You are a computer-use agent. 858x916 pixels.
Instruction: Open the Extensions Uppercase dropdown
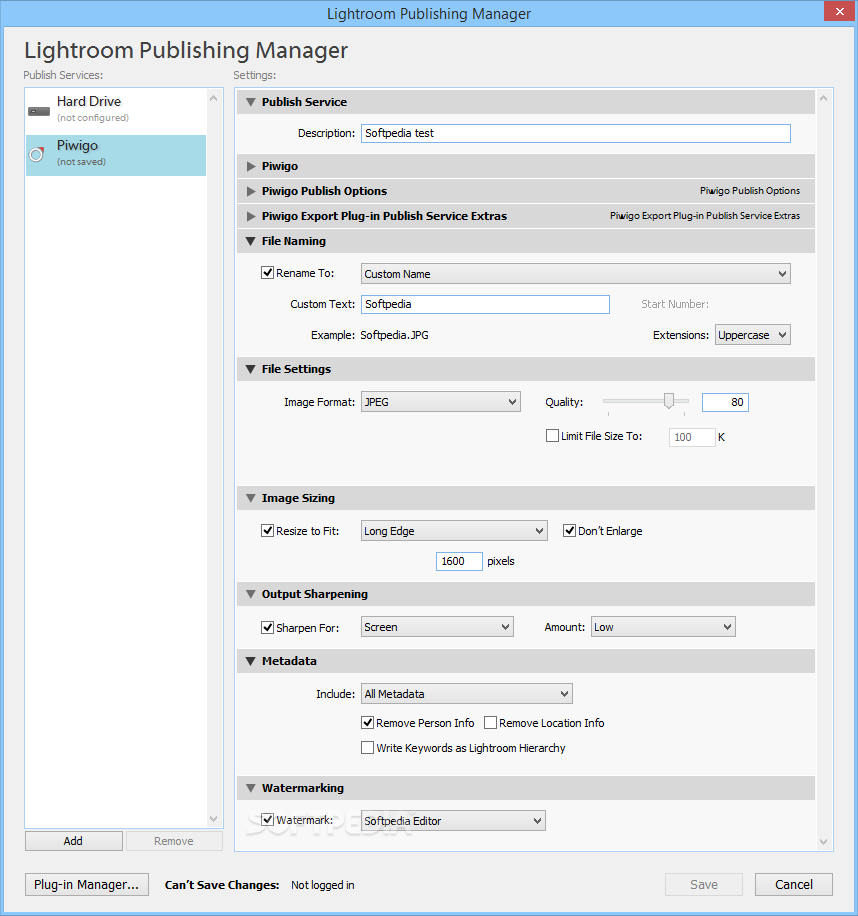point(752,335)
